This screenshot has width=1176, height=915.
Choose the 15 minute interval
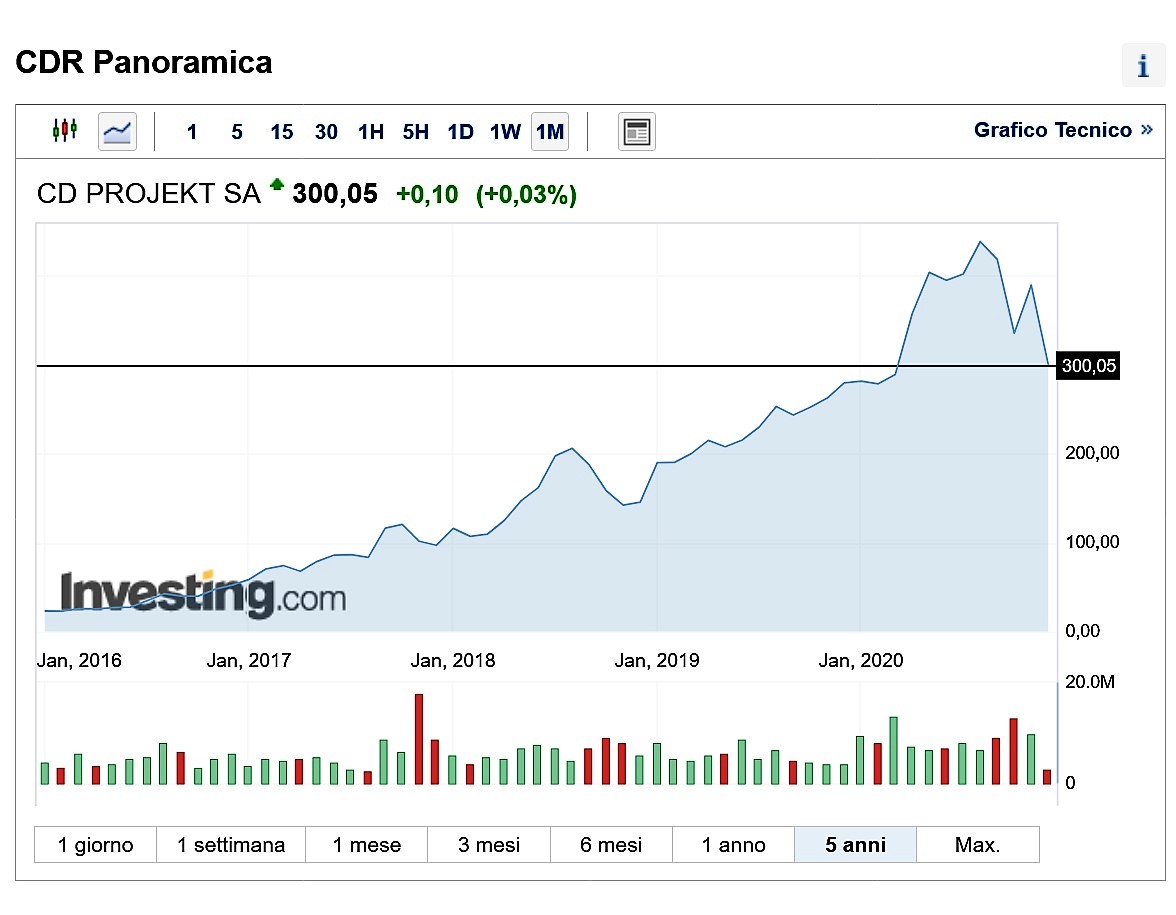click(x=282, y=132)
